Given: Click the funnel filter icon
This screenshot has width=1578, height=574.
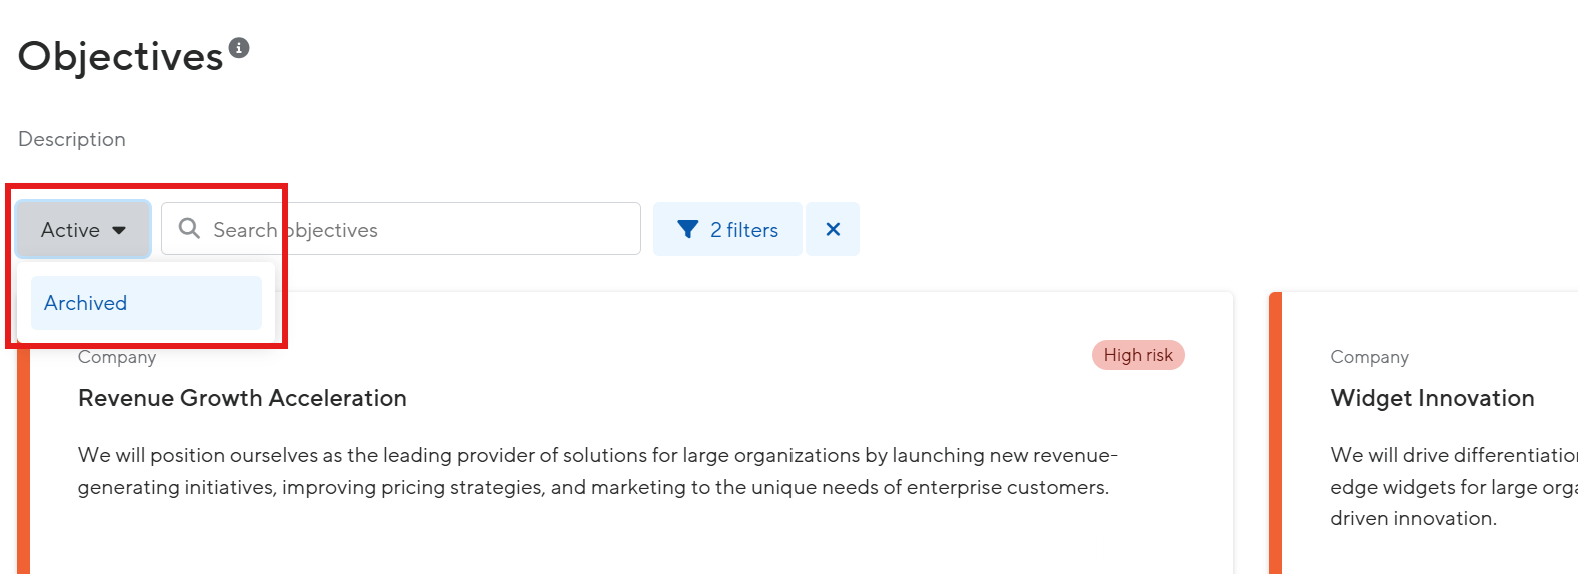Looking at the screenshot, I should click(688, 230).
